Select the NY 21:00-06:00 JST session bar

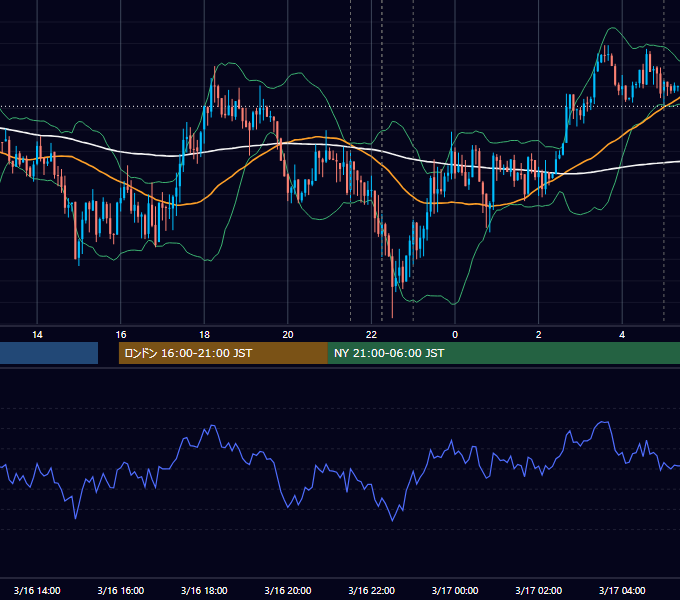[504, 353]
